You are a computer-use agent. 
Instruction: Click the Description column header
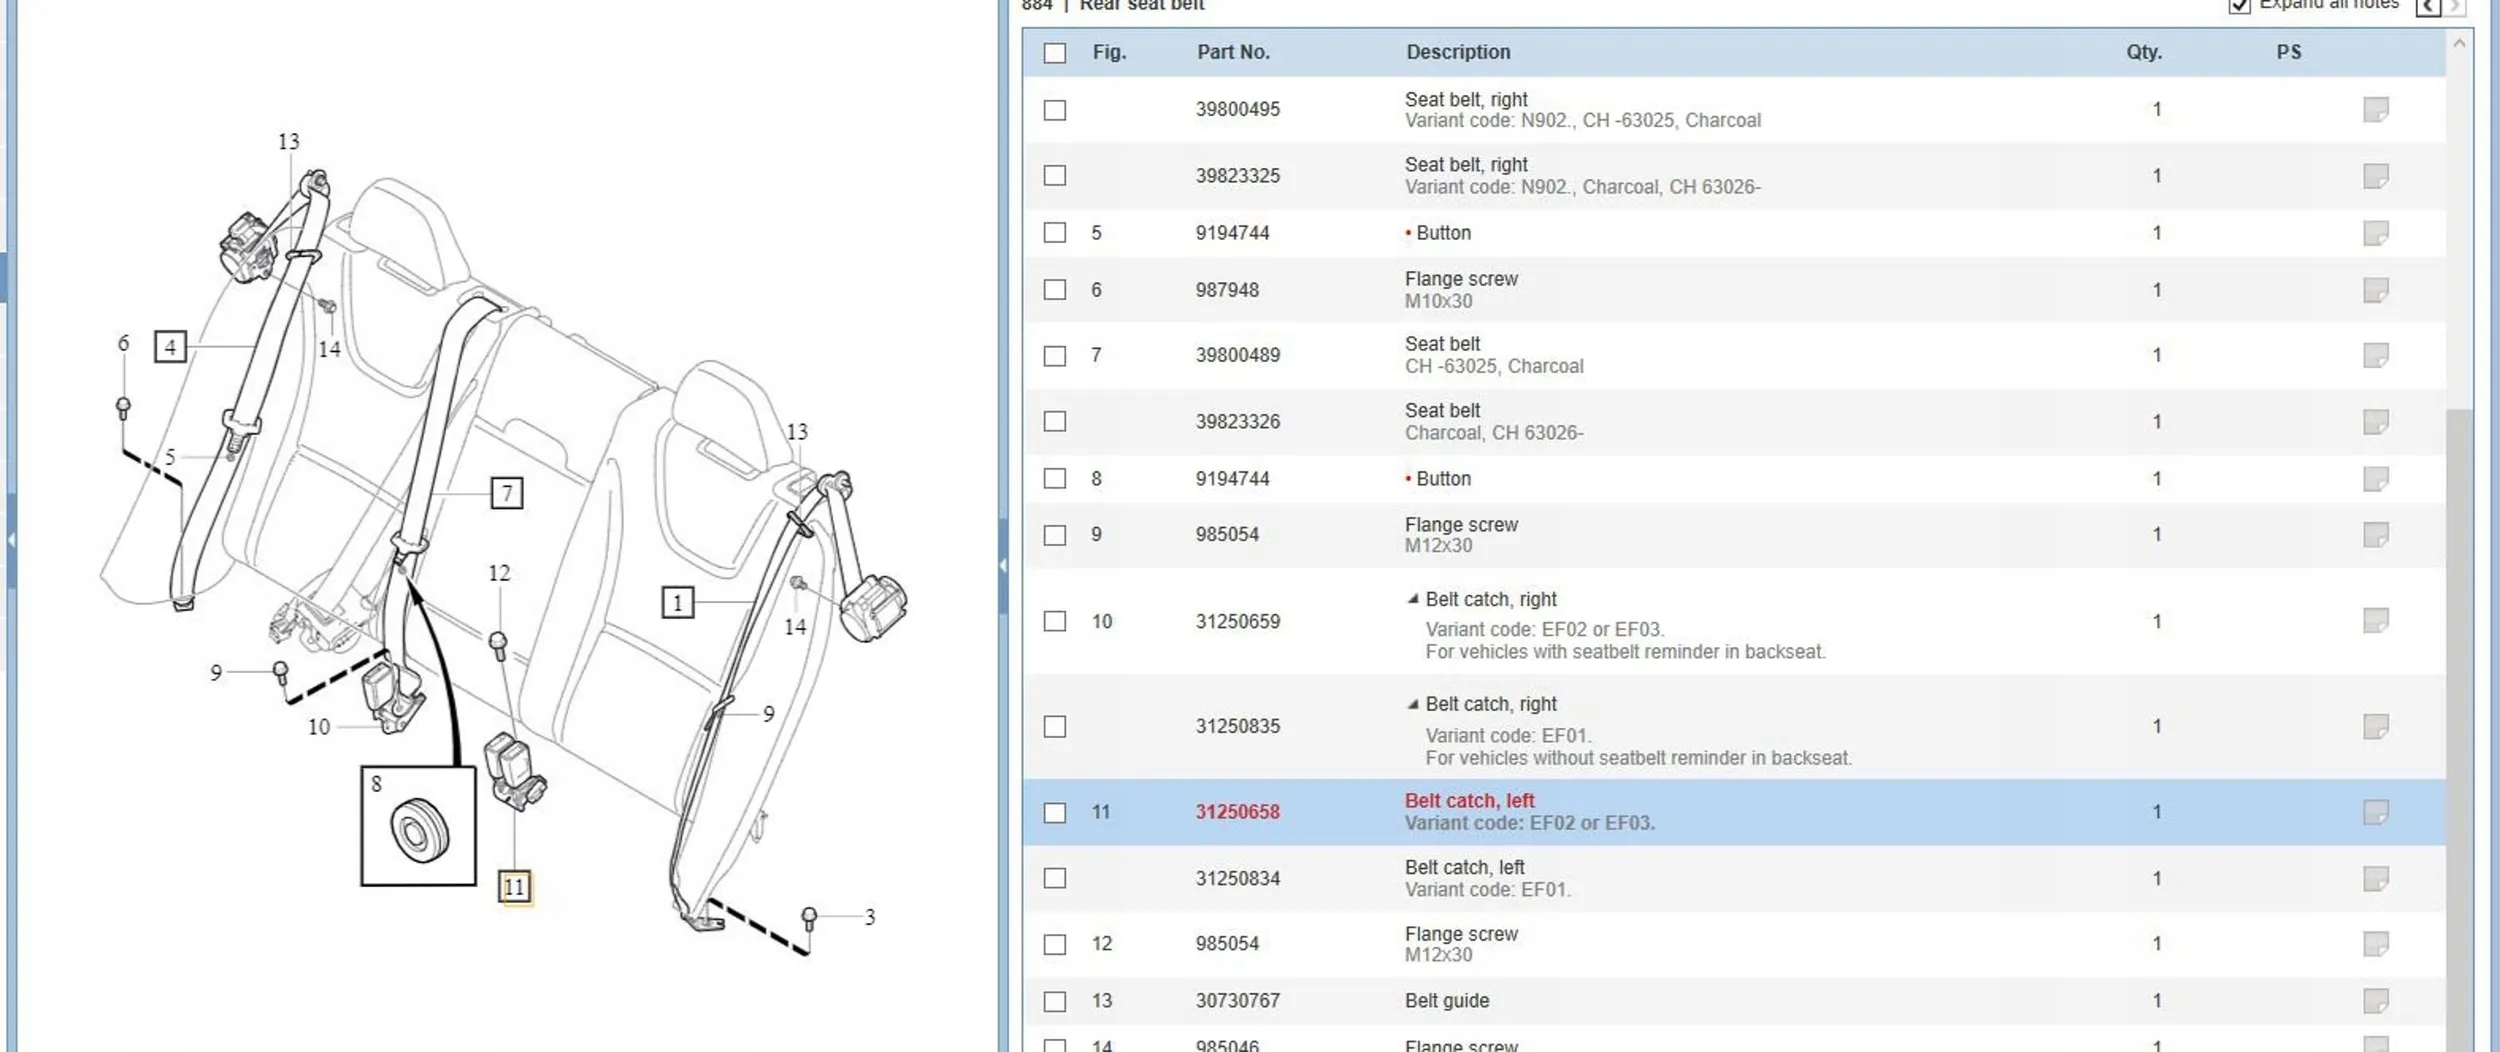1458,52
